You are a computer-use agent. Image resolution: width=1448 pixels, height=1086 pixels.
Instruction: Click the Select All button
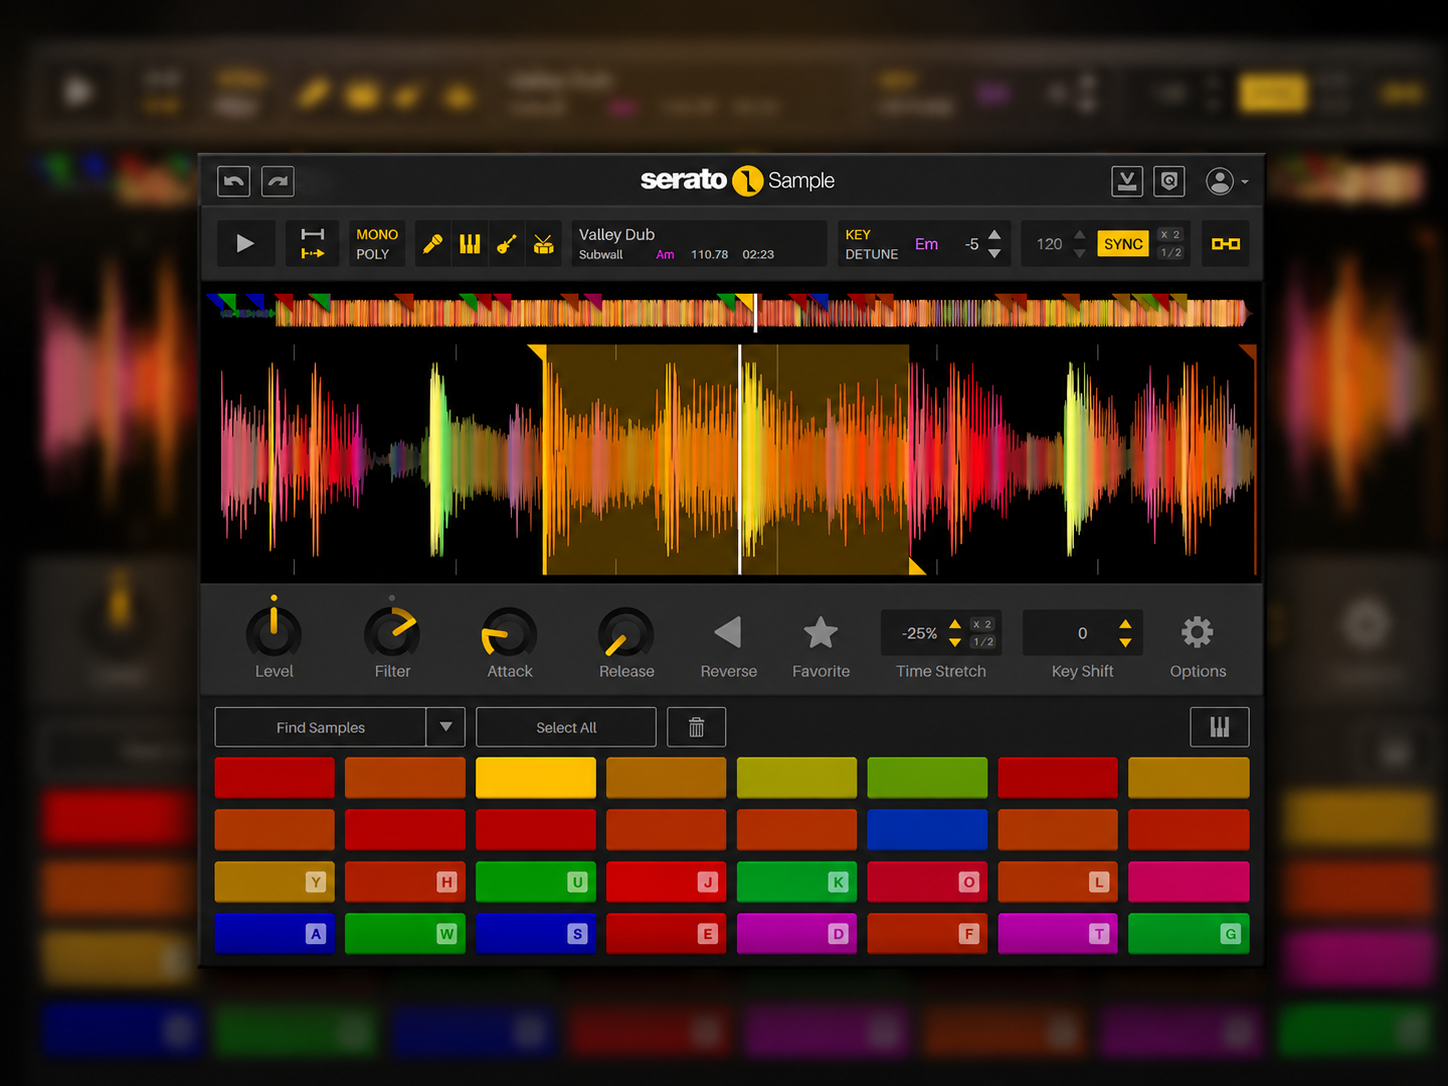[x=566, y=727]
